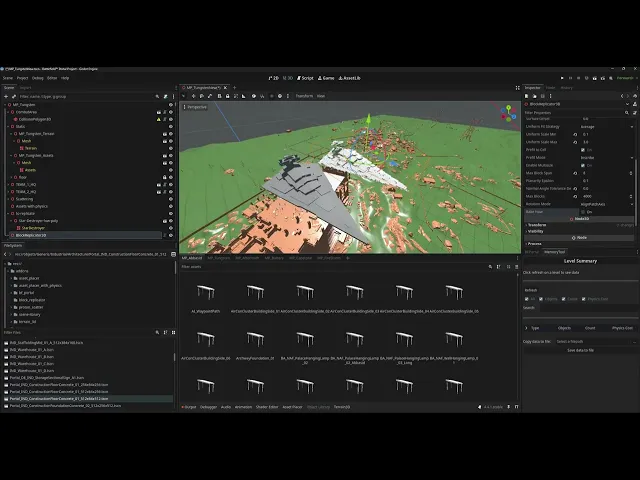
Task: Open the Prefit Mode dropdown
Action: click(x=607, y=158)
